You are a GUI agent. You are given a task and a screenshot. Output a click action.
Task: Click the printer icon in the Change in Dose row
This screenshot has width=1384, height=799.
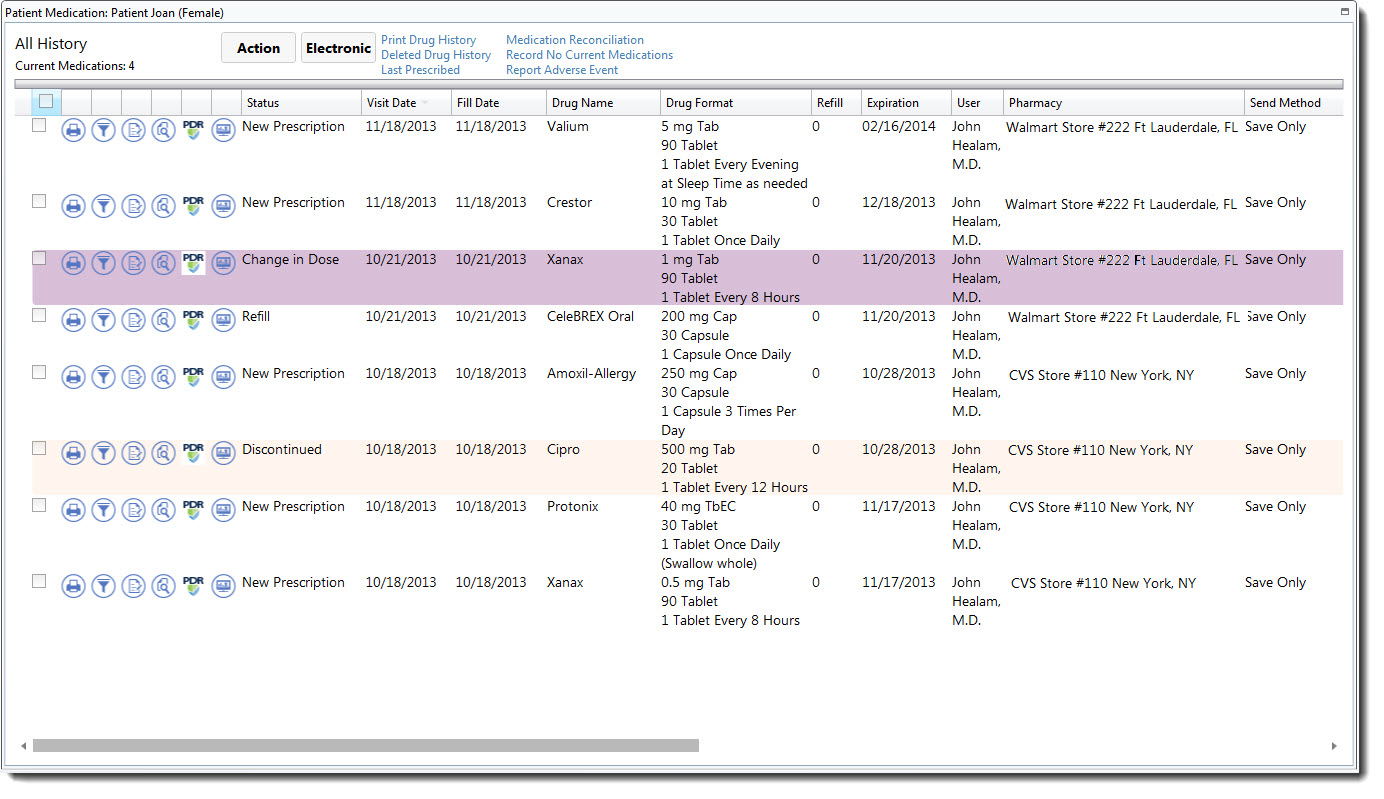(x=73, y=263)
